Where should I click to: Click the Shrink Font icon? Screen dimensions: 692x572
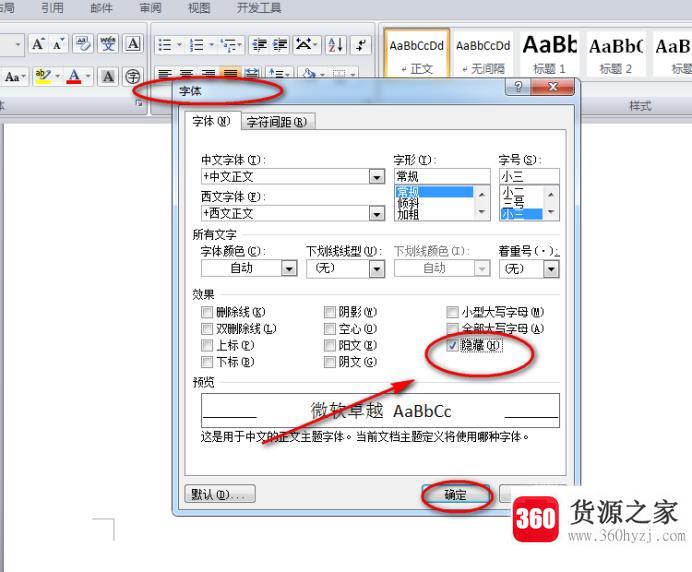(58, 44)
